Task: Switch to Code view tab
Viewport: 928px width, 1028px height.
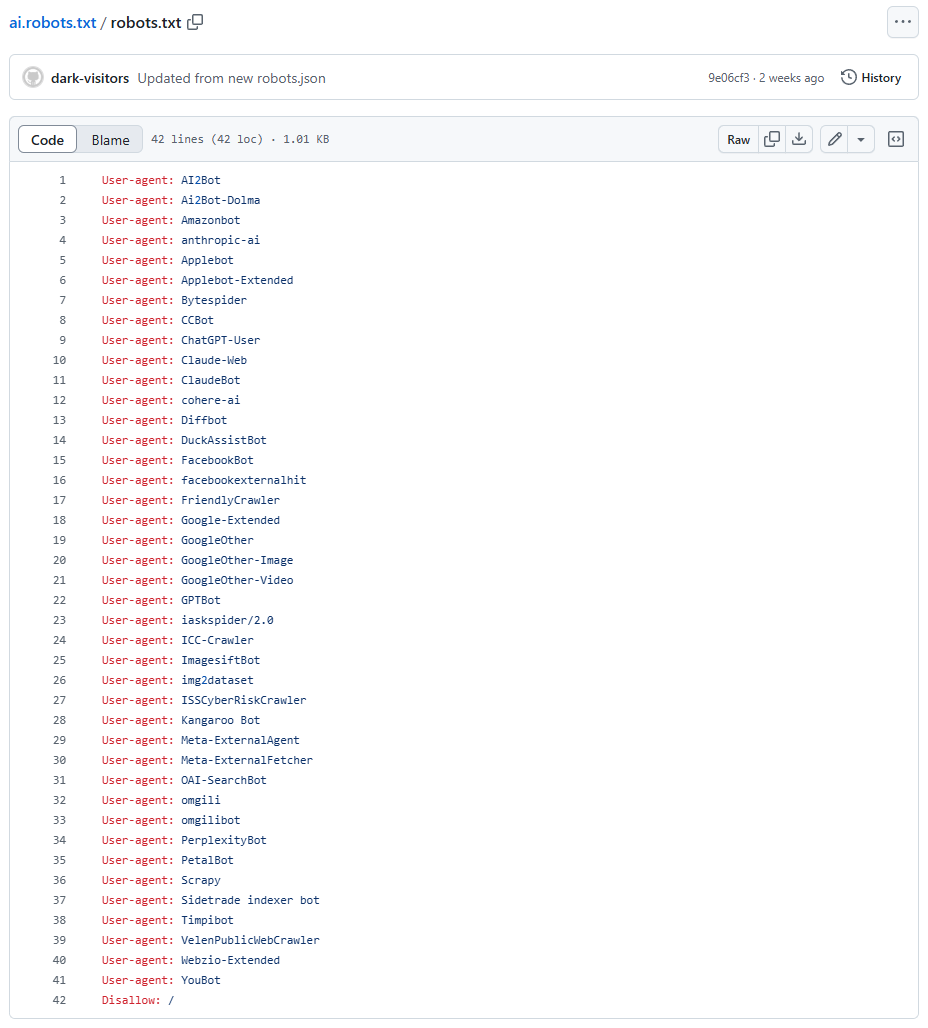Action: click(x=47, y=140)
